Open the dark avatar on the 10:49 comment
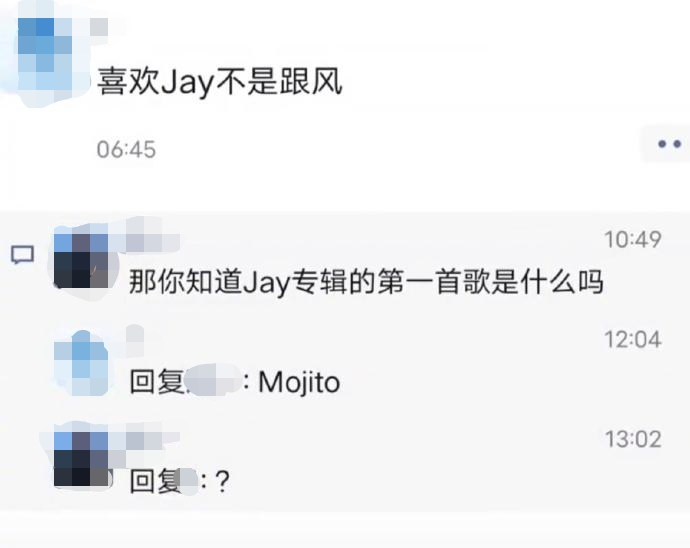This screenshot has width=690, height=548. (x=81, y=261)
